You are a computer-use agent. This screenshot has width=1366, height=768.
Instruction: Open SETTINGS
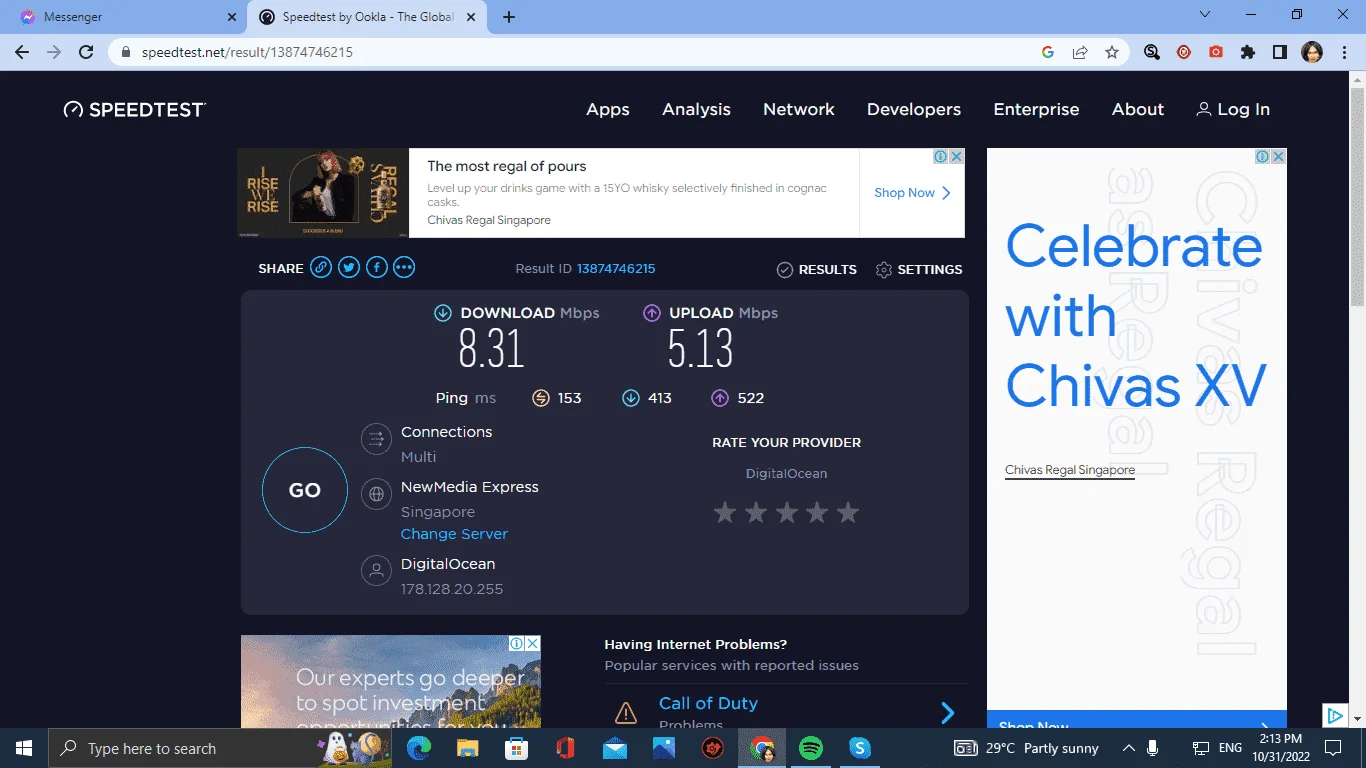[919, 269]
